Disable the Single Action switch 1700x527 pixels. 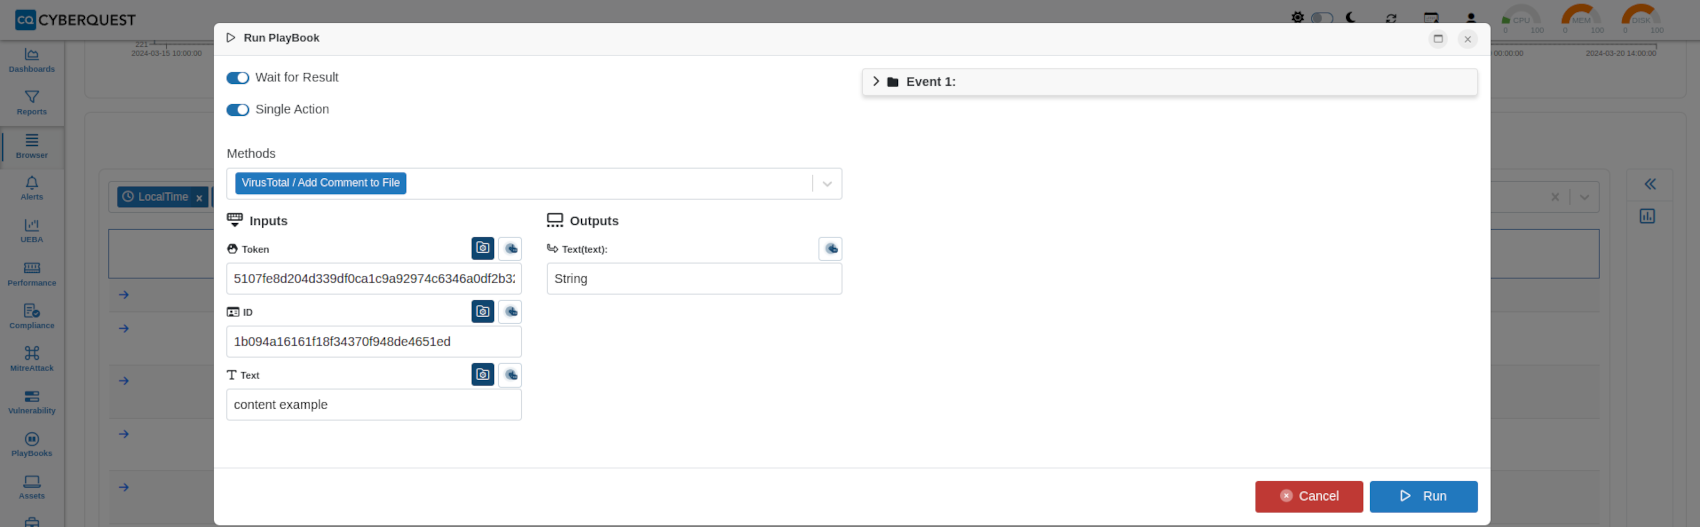click(238, 110)
